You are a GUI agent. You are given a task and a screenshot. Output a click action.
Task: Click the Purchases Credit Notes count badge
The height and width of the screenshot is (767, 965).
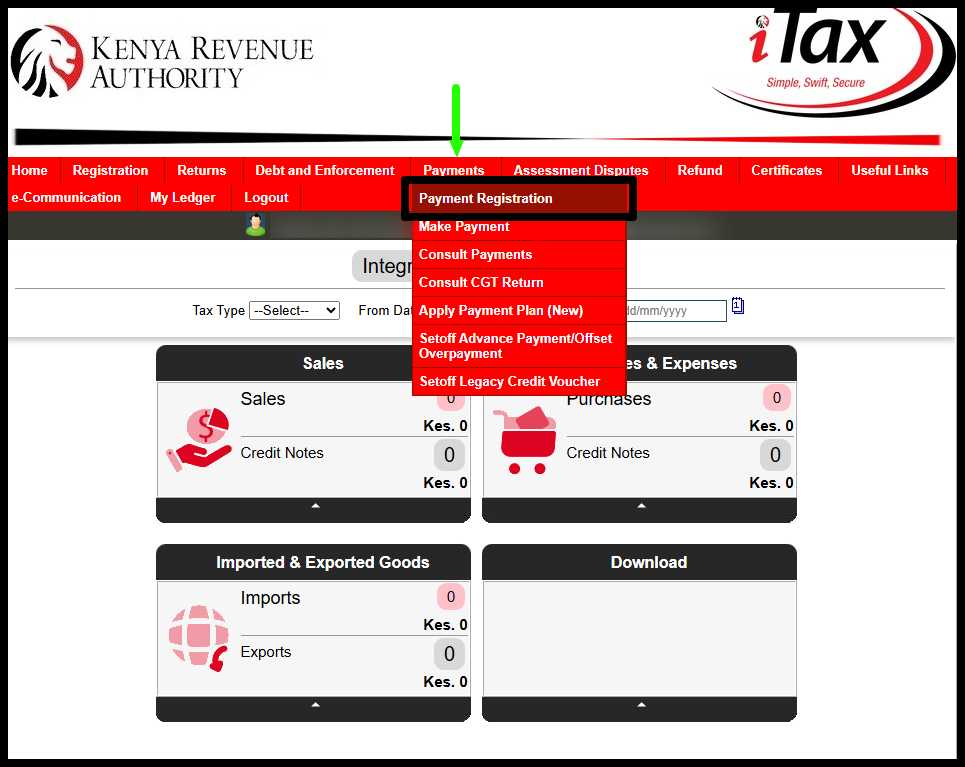tap(775, 455)
